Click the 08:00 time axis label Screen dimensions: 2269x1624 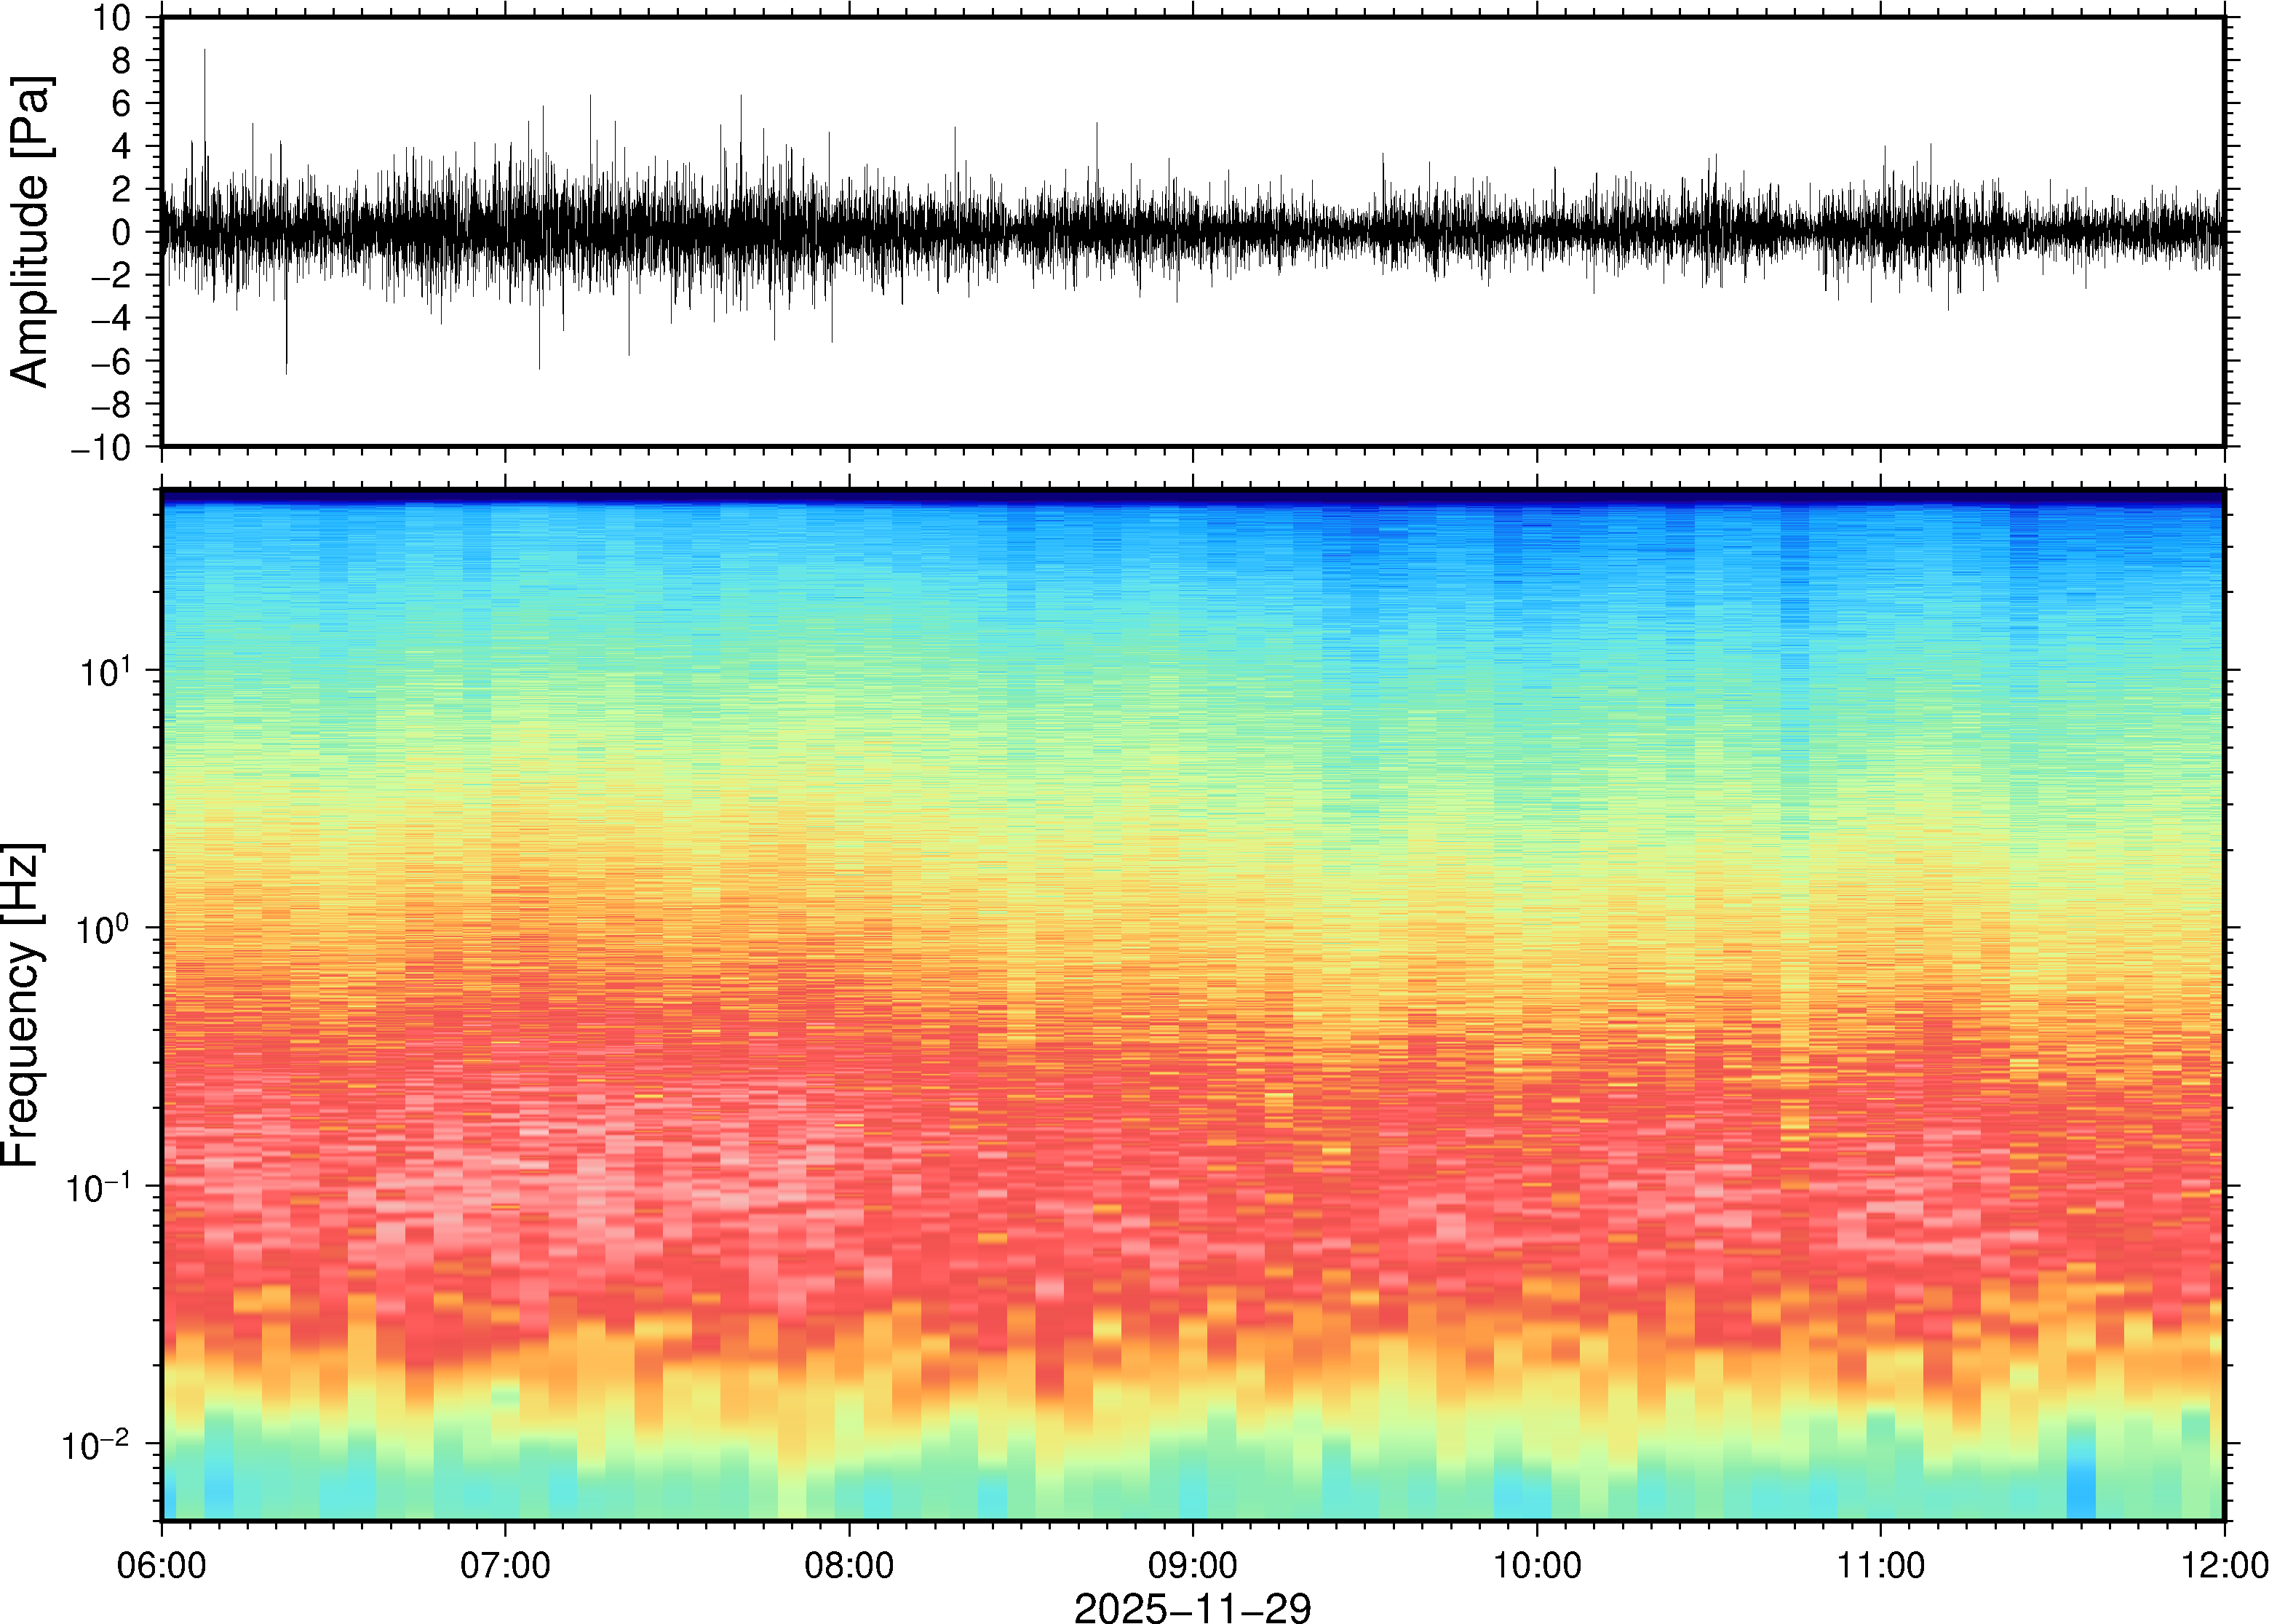point(849,1565)
